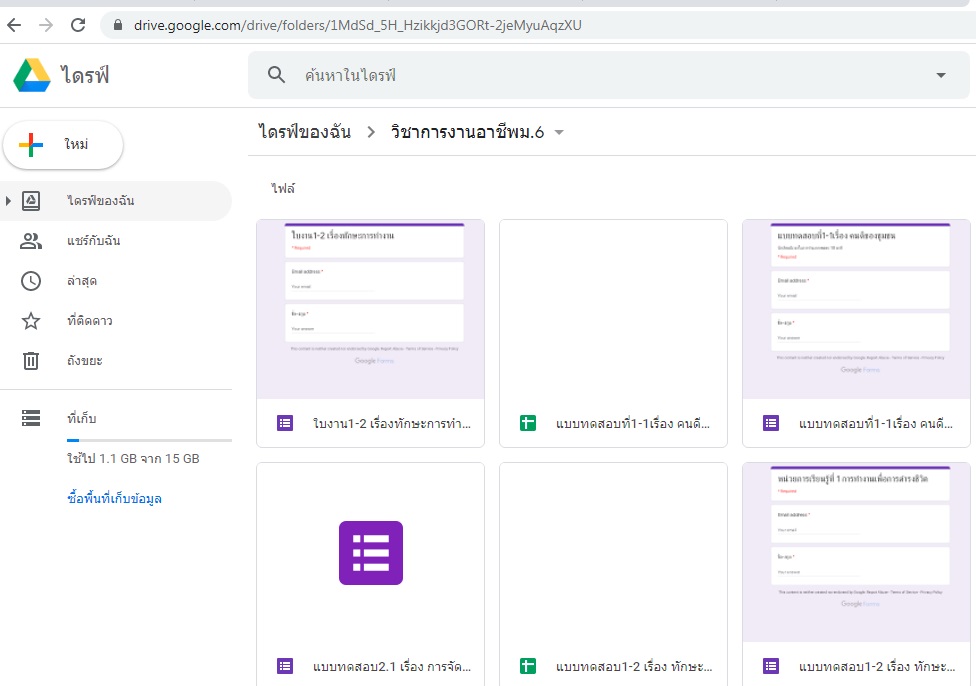Viewport: 976px width, 686px height.
Task: Open แชร์กับฉัน in the sidebar
Action: point(94,241)
